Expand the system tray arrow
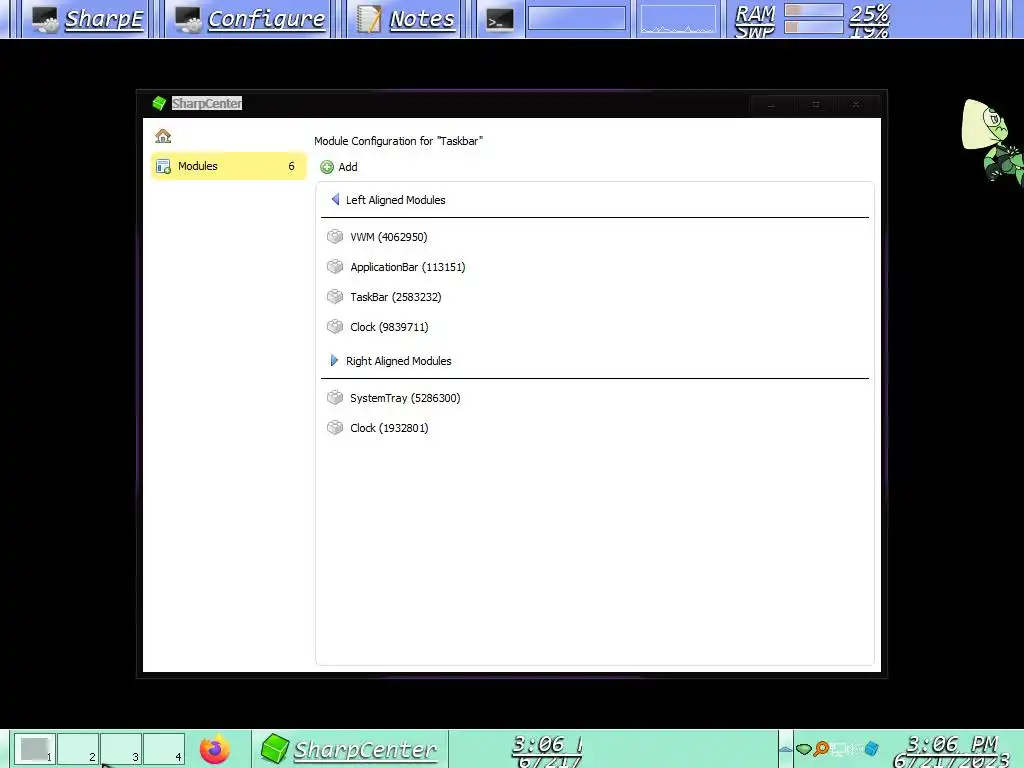1024x768 pixels. [786, 749]
